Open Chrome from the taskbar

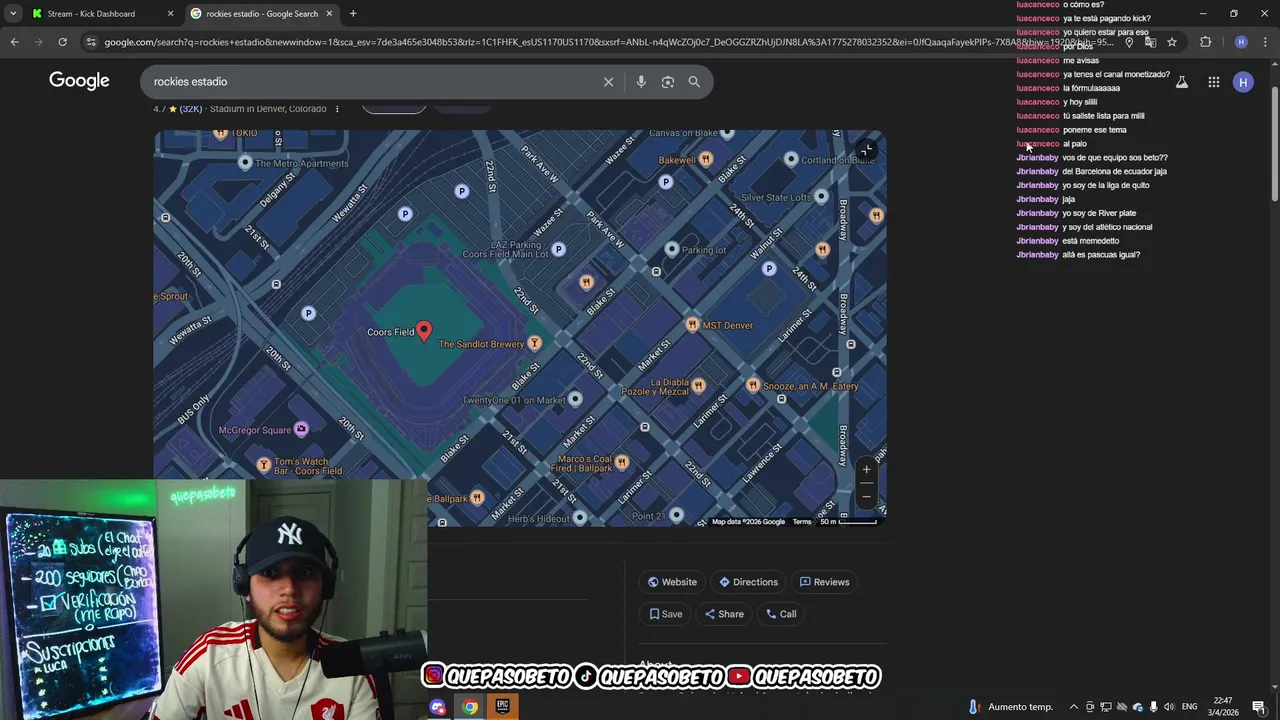click(469, 707)
